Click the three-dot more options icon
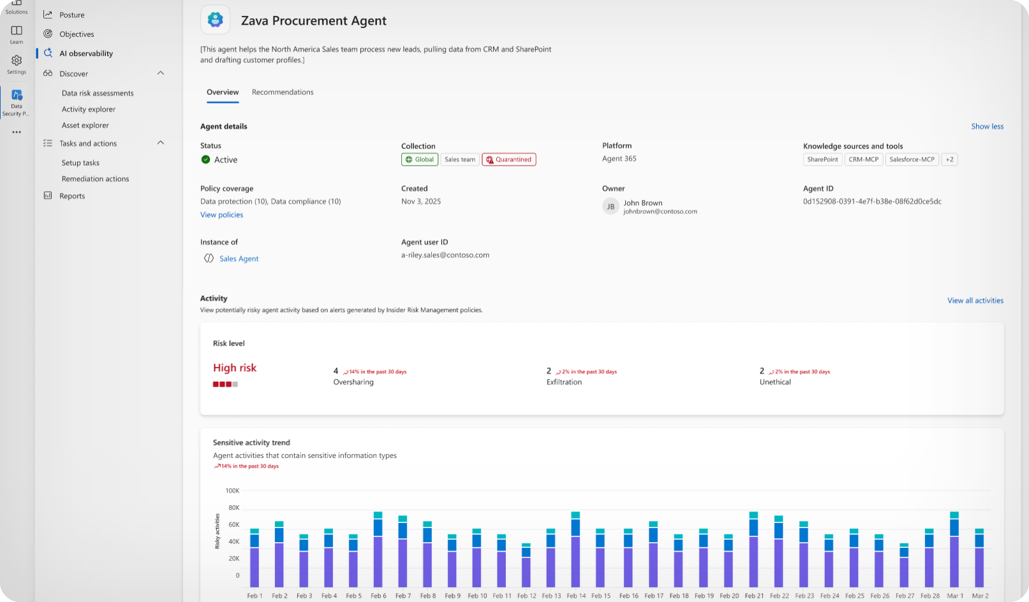 coord(16,132)
